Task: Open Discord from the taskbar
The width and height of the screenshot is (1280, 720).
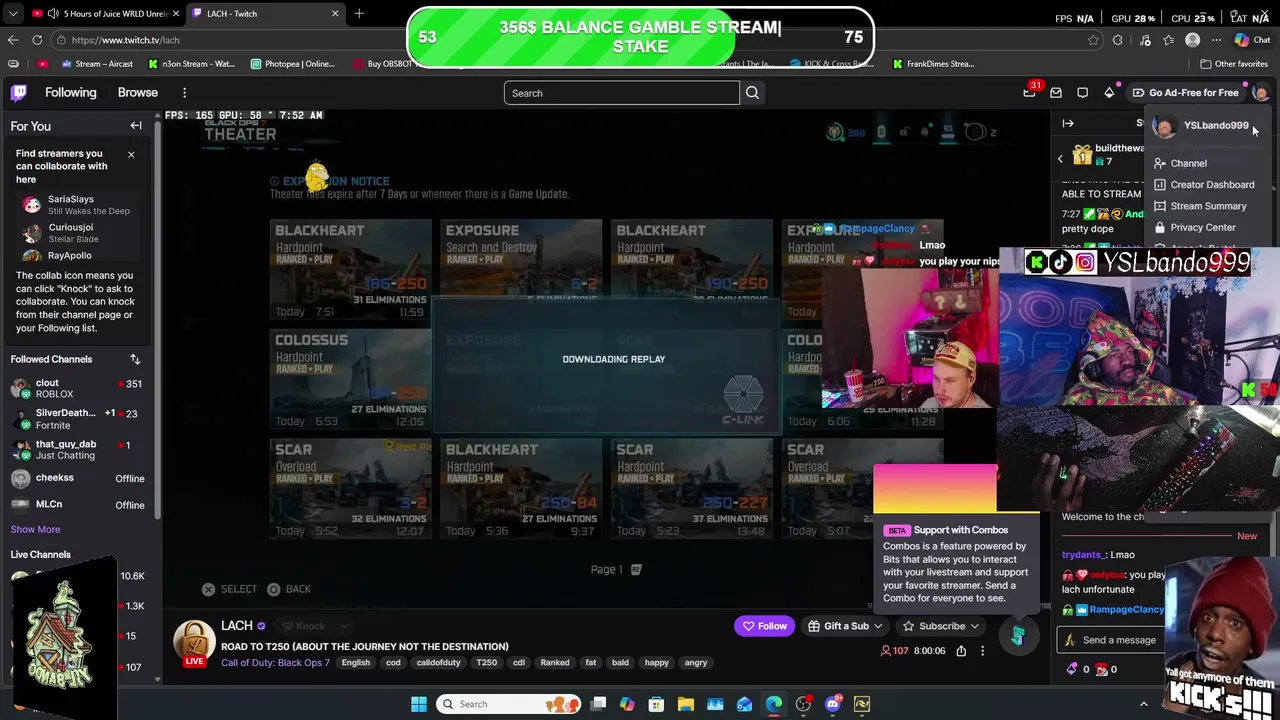Action: tap(833, 704)
